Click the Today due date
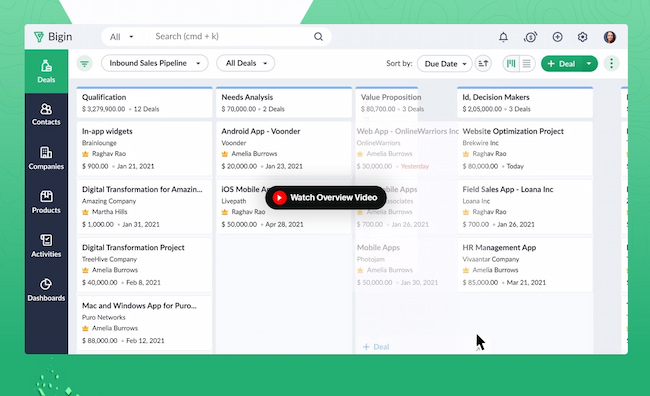The width and height of the screenshot is (650, 396). point(515,166)
